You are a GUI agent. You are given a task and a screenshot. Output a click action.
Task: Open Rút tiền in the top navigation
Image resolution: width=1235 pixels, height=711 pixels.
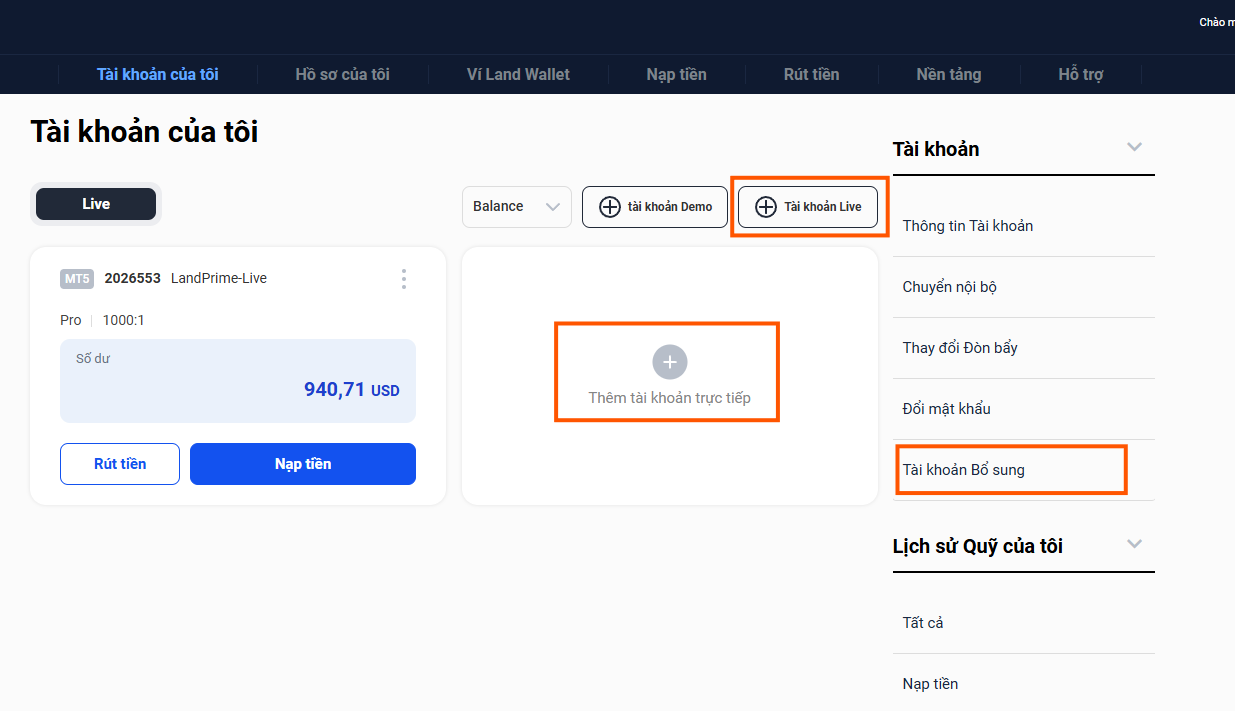click(x=811, y=74)
